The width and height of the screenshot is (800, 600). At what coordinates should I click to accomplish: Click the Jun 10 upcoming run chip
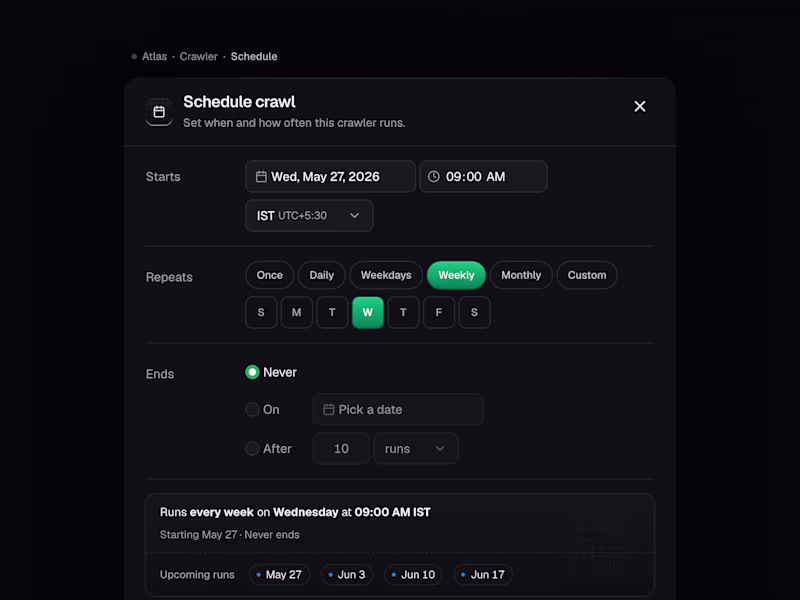click(413, 574)
